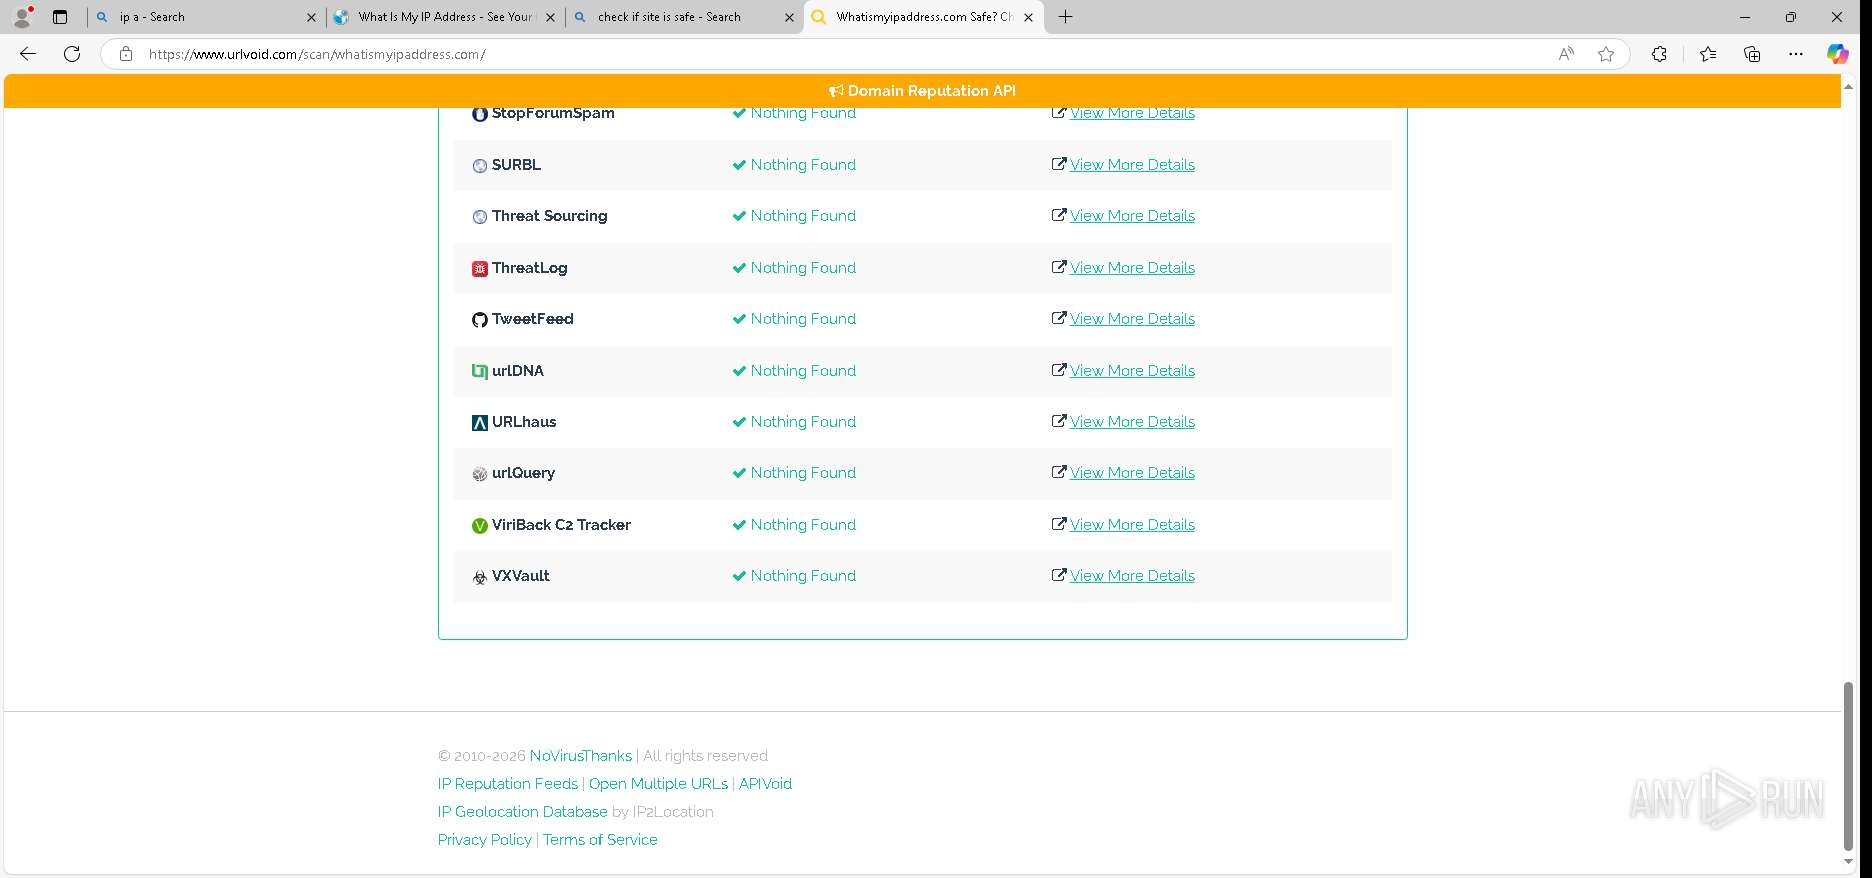Open the Collections icon
Viewport: 1872px width, 878px height.
1752,54
